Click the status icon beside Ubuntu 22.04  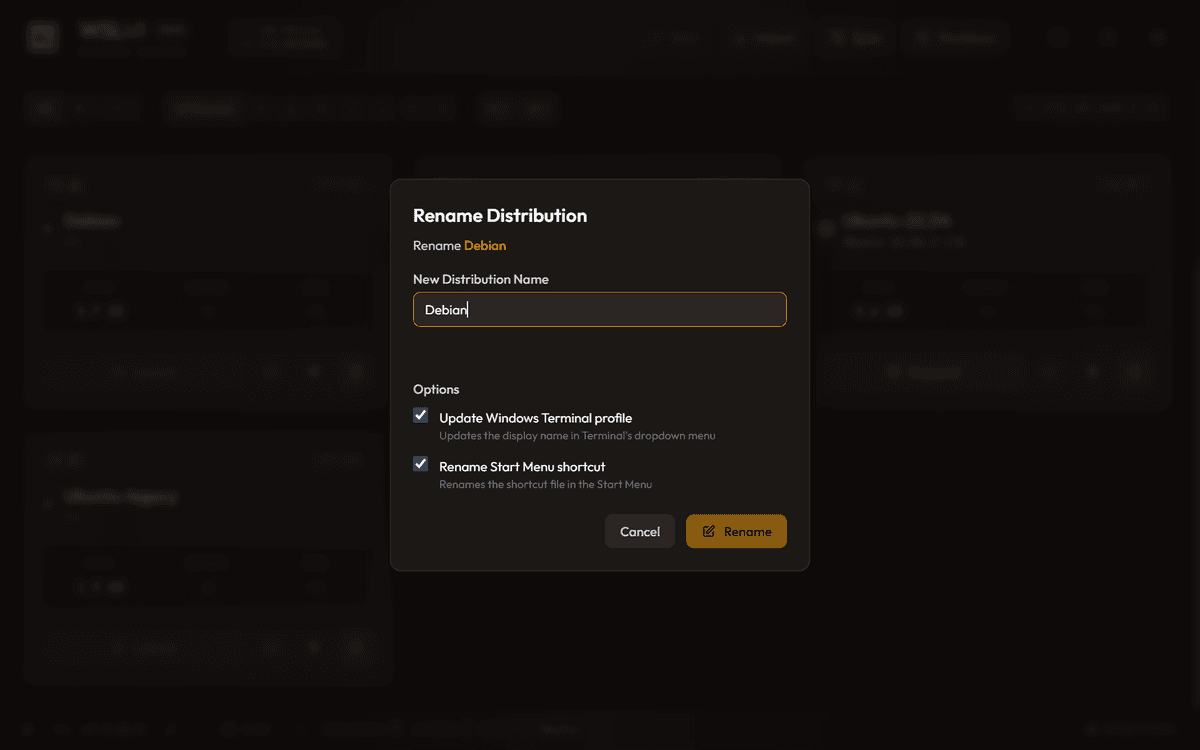coord(826,229)
